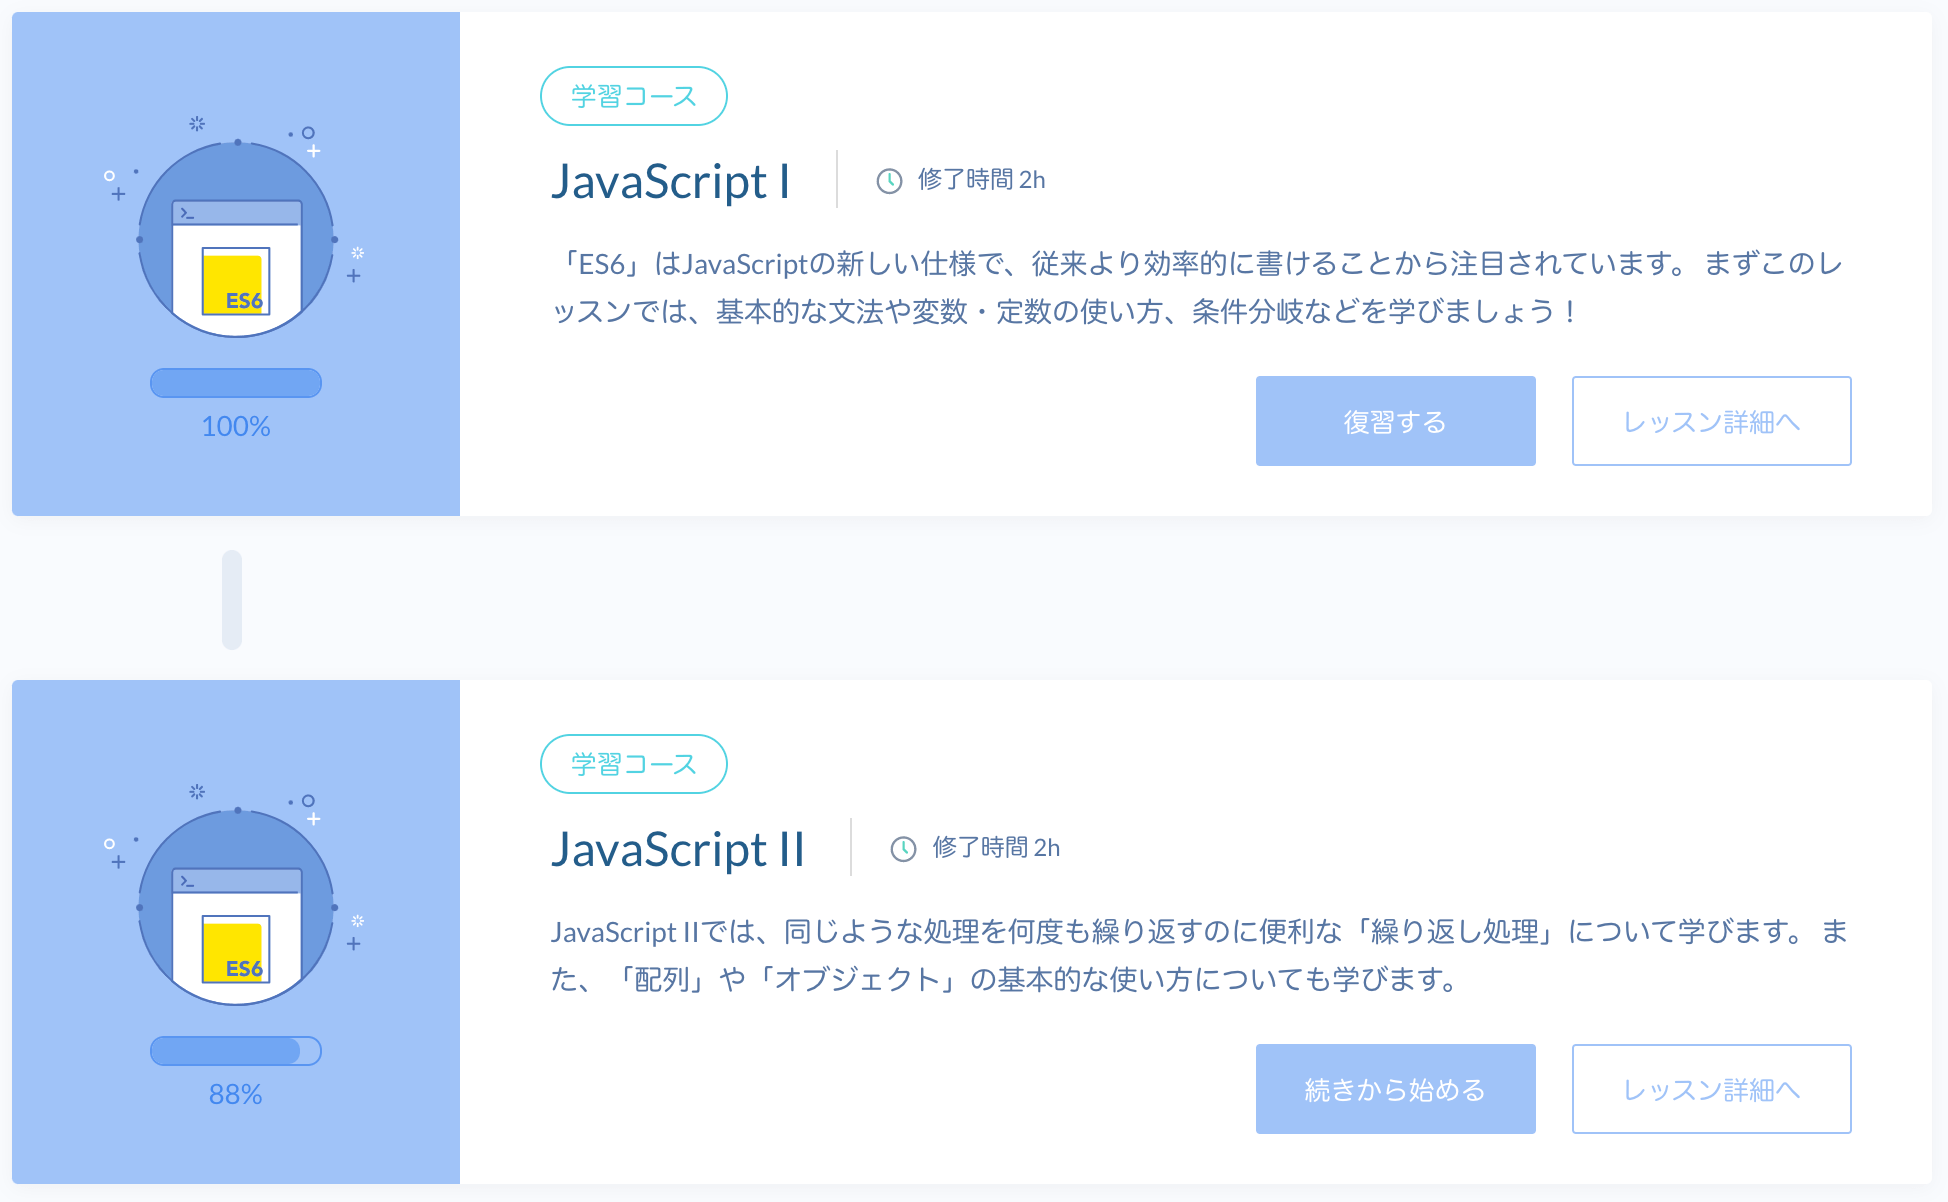
Task: Click the clock icon beside JavaScript II duration
Action: (x=903, y=849)
